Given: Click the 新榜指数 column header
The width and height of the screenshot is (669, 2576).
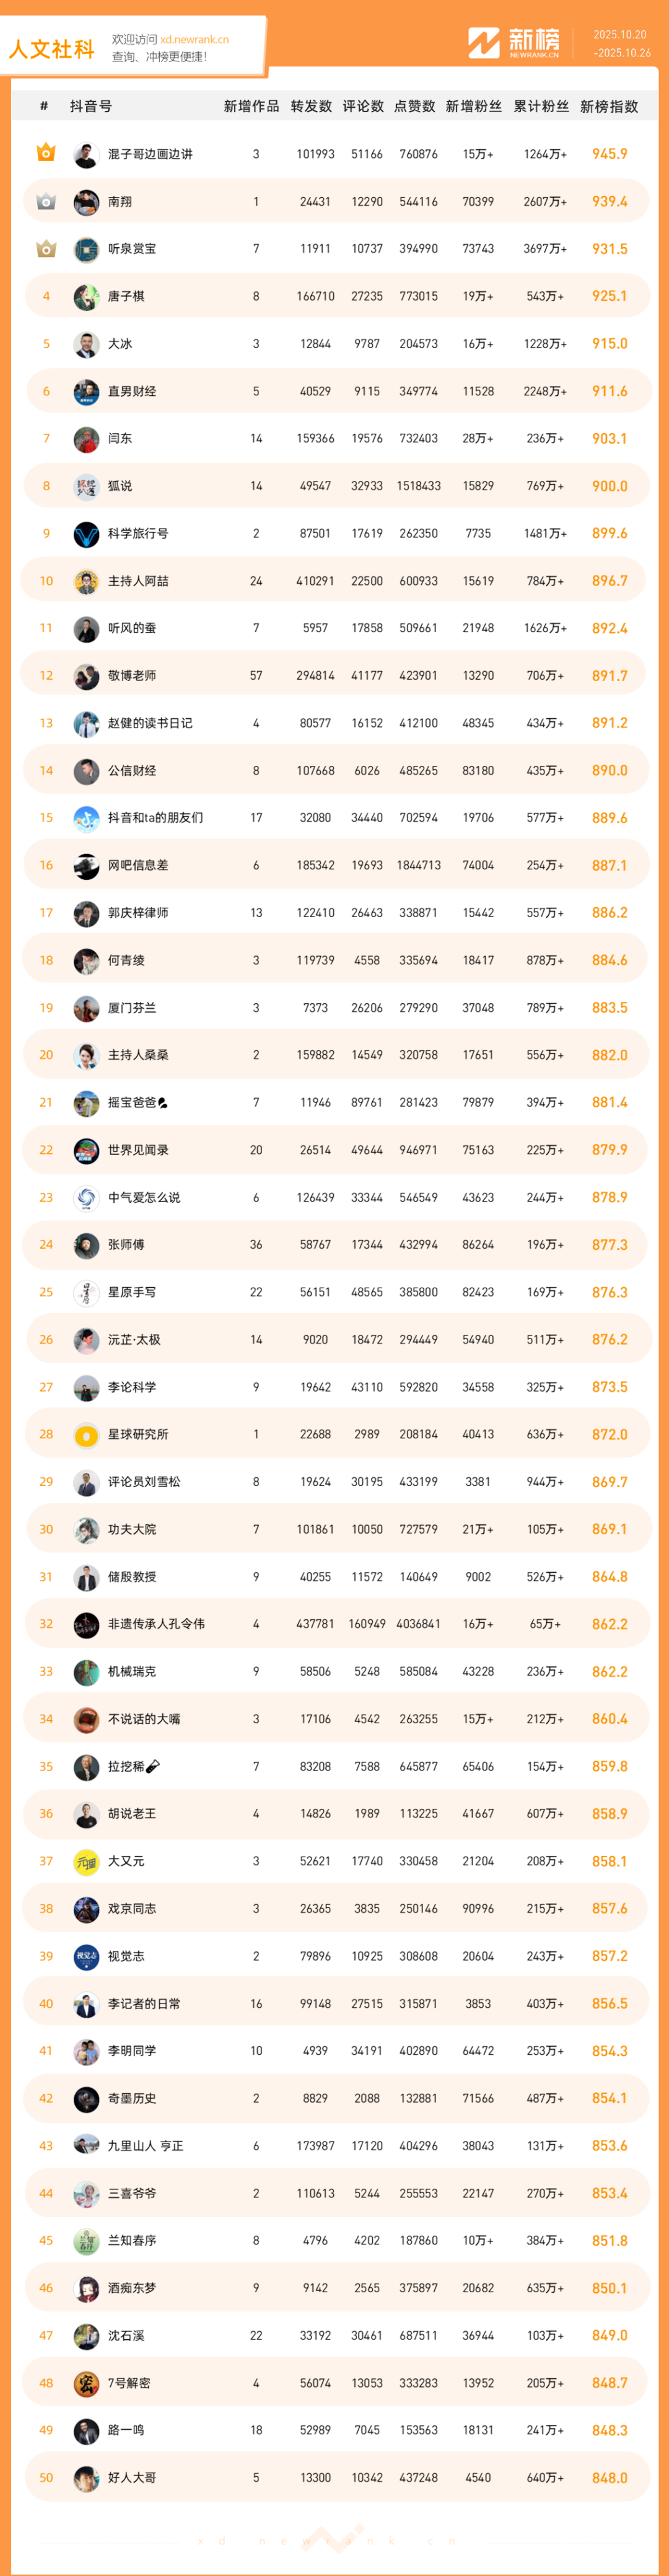Looking at the screenshot, I should (609, 106).
